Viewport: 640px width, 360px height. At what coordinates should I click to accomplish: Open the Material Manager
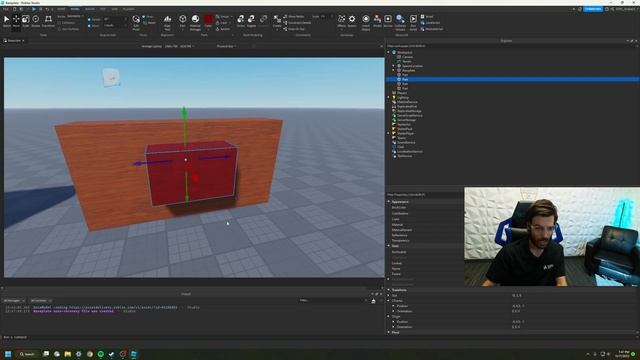(195, 23)
